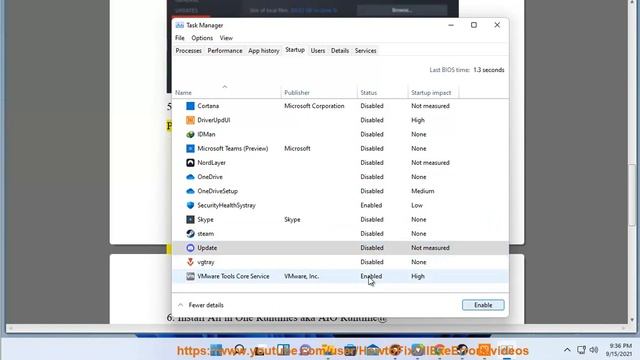The width and height of the screenshot is (640, 360).
Task: Open the File menu
Action: click(180, 38)
